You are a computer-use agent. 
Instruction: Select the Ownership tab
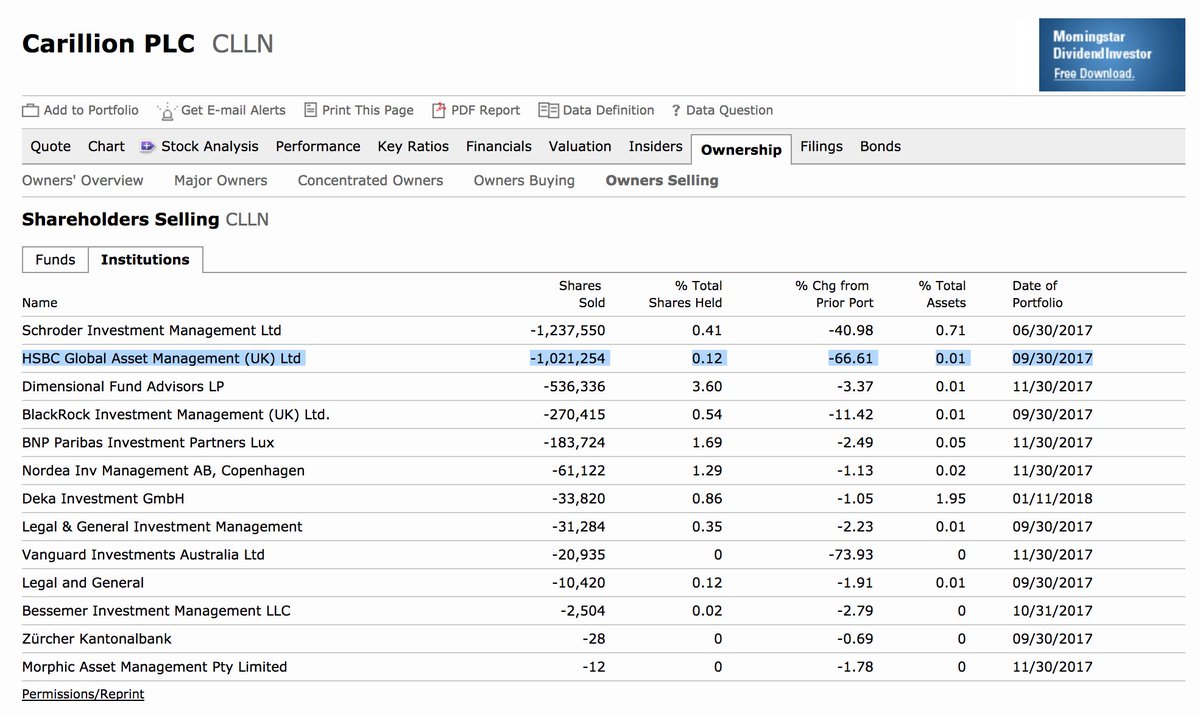741,149
